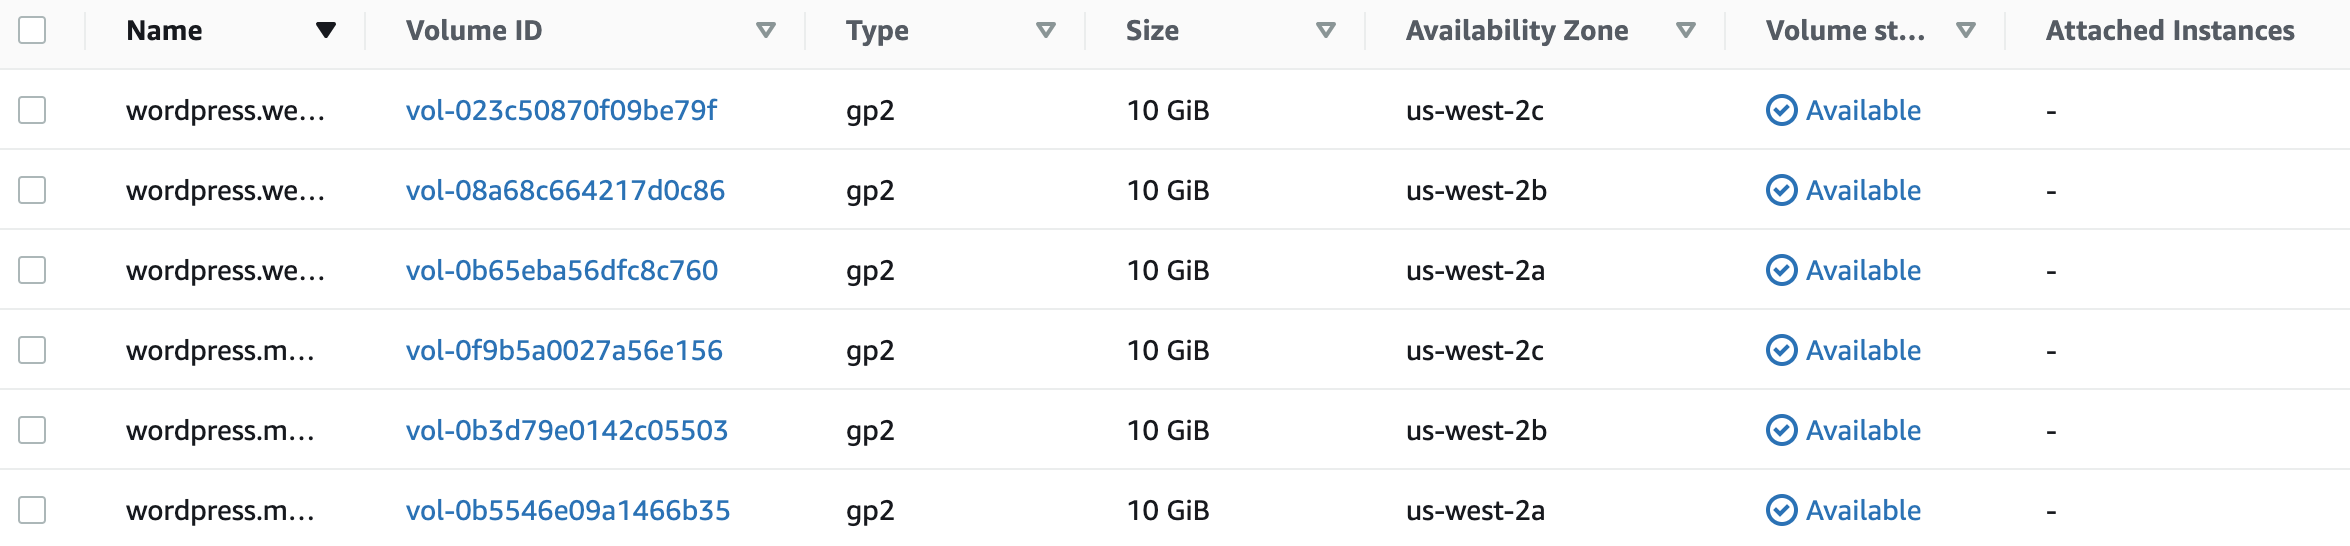This screenshot has height=546, width=2350.
Task: Click the Available status icon for vol-0b3d79e0142c05503
Action: click(x=1782, y=430)
